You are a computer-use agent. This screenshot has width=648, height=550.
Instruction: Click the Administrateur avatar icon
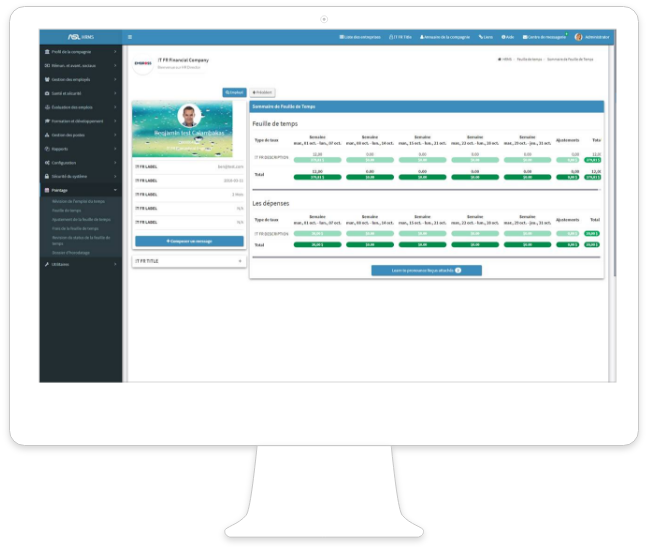579,37
